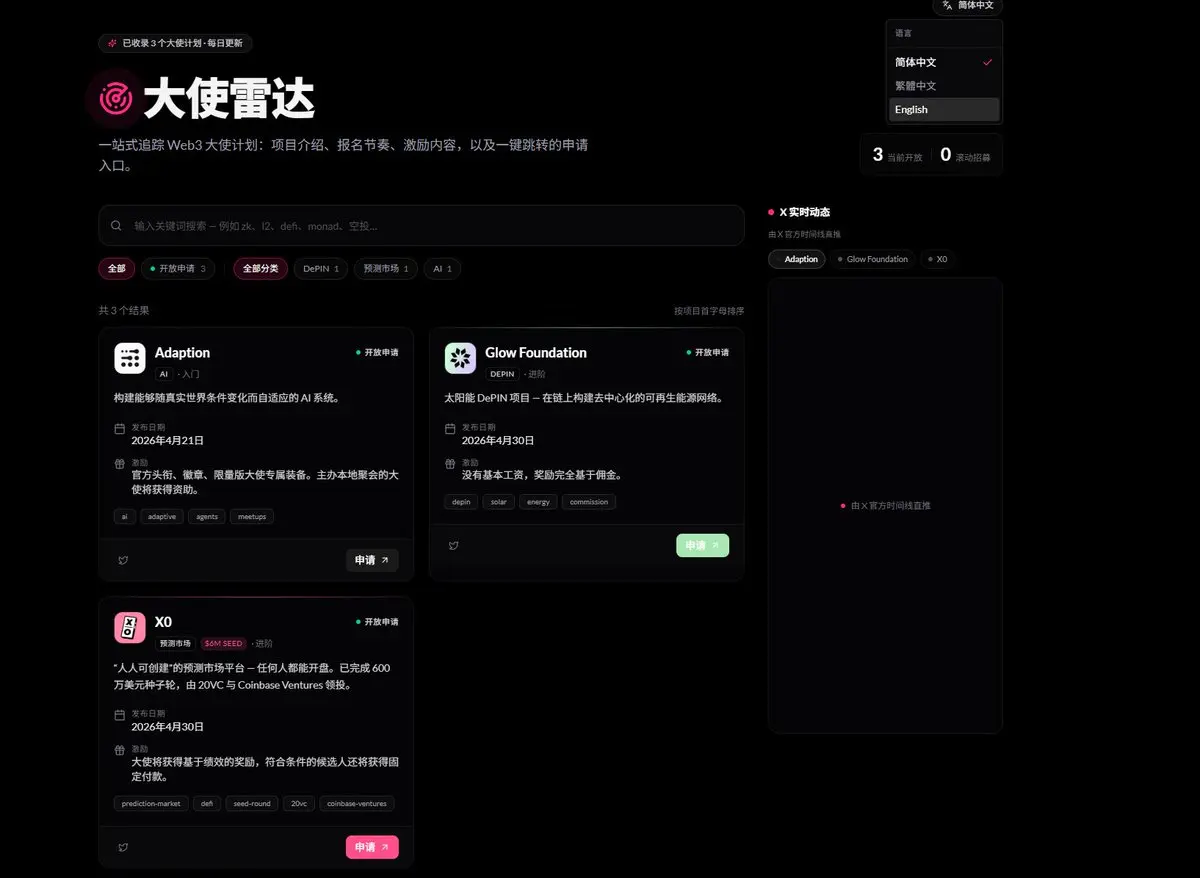
Task: Click the 'defi' tag on X0
Action: pos(207,803)
